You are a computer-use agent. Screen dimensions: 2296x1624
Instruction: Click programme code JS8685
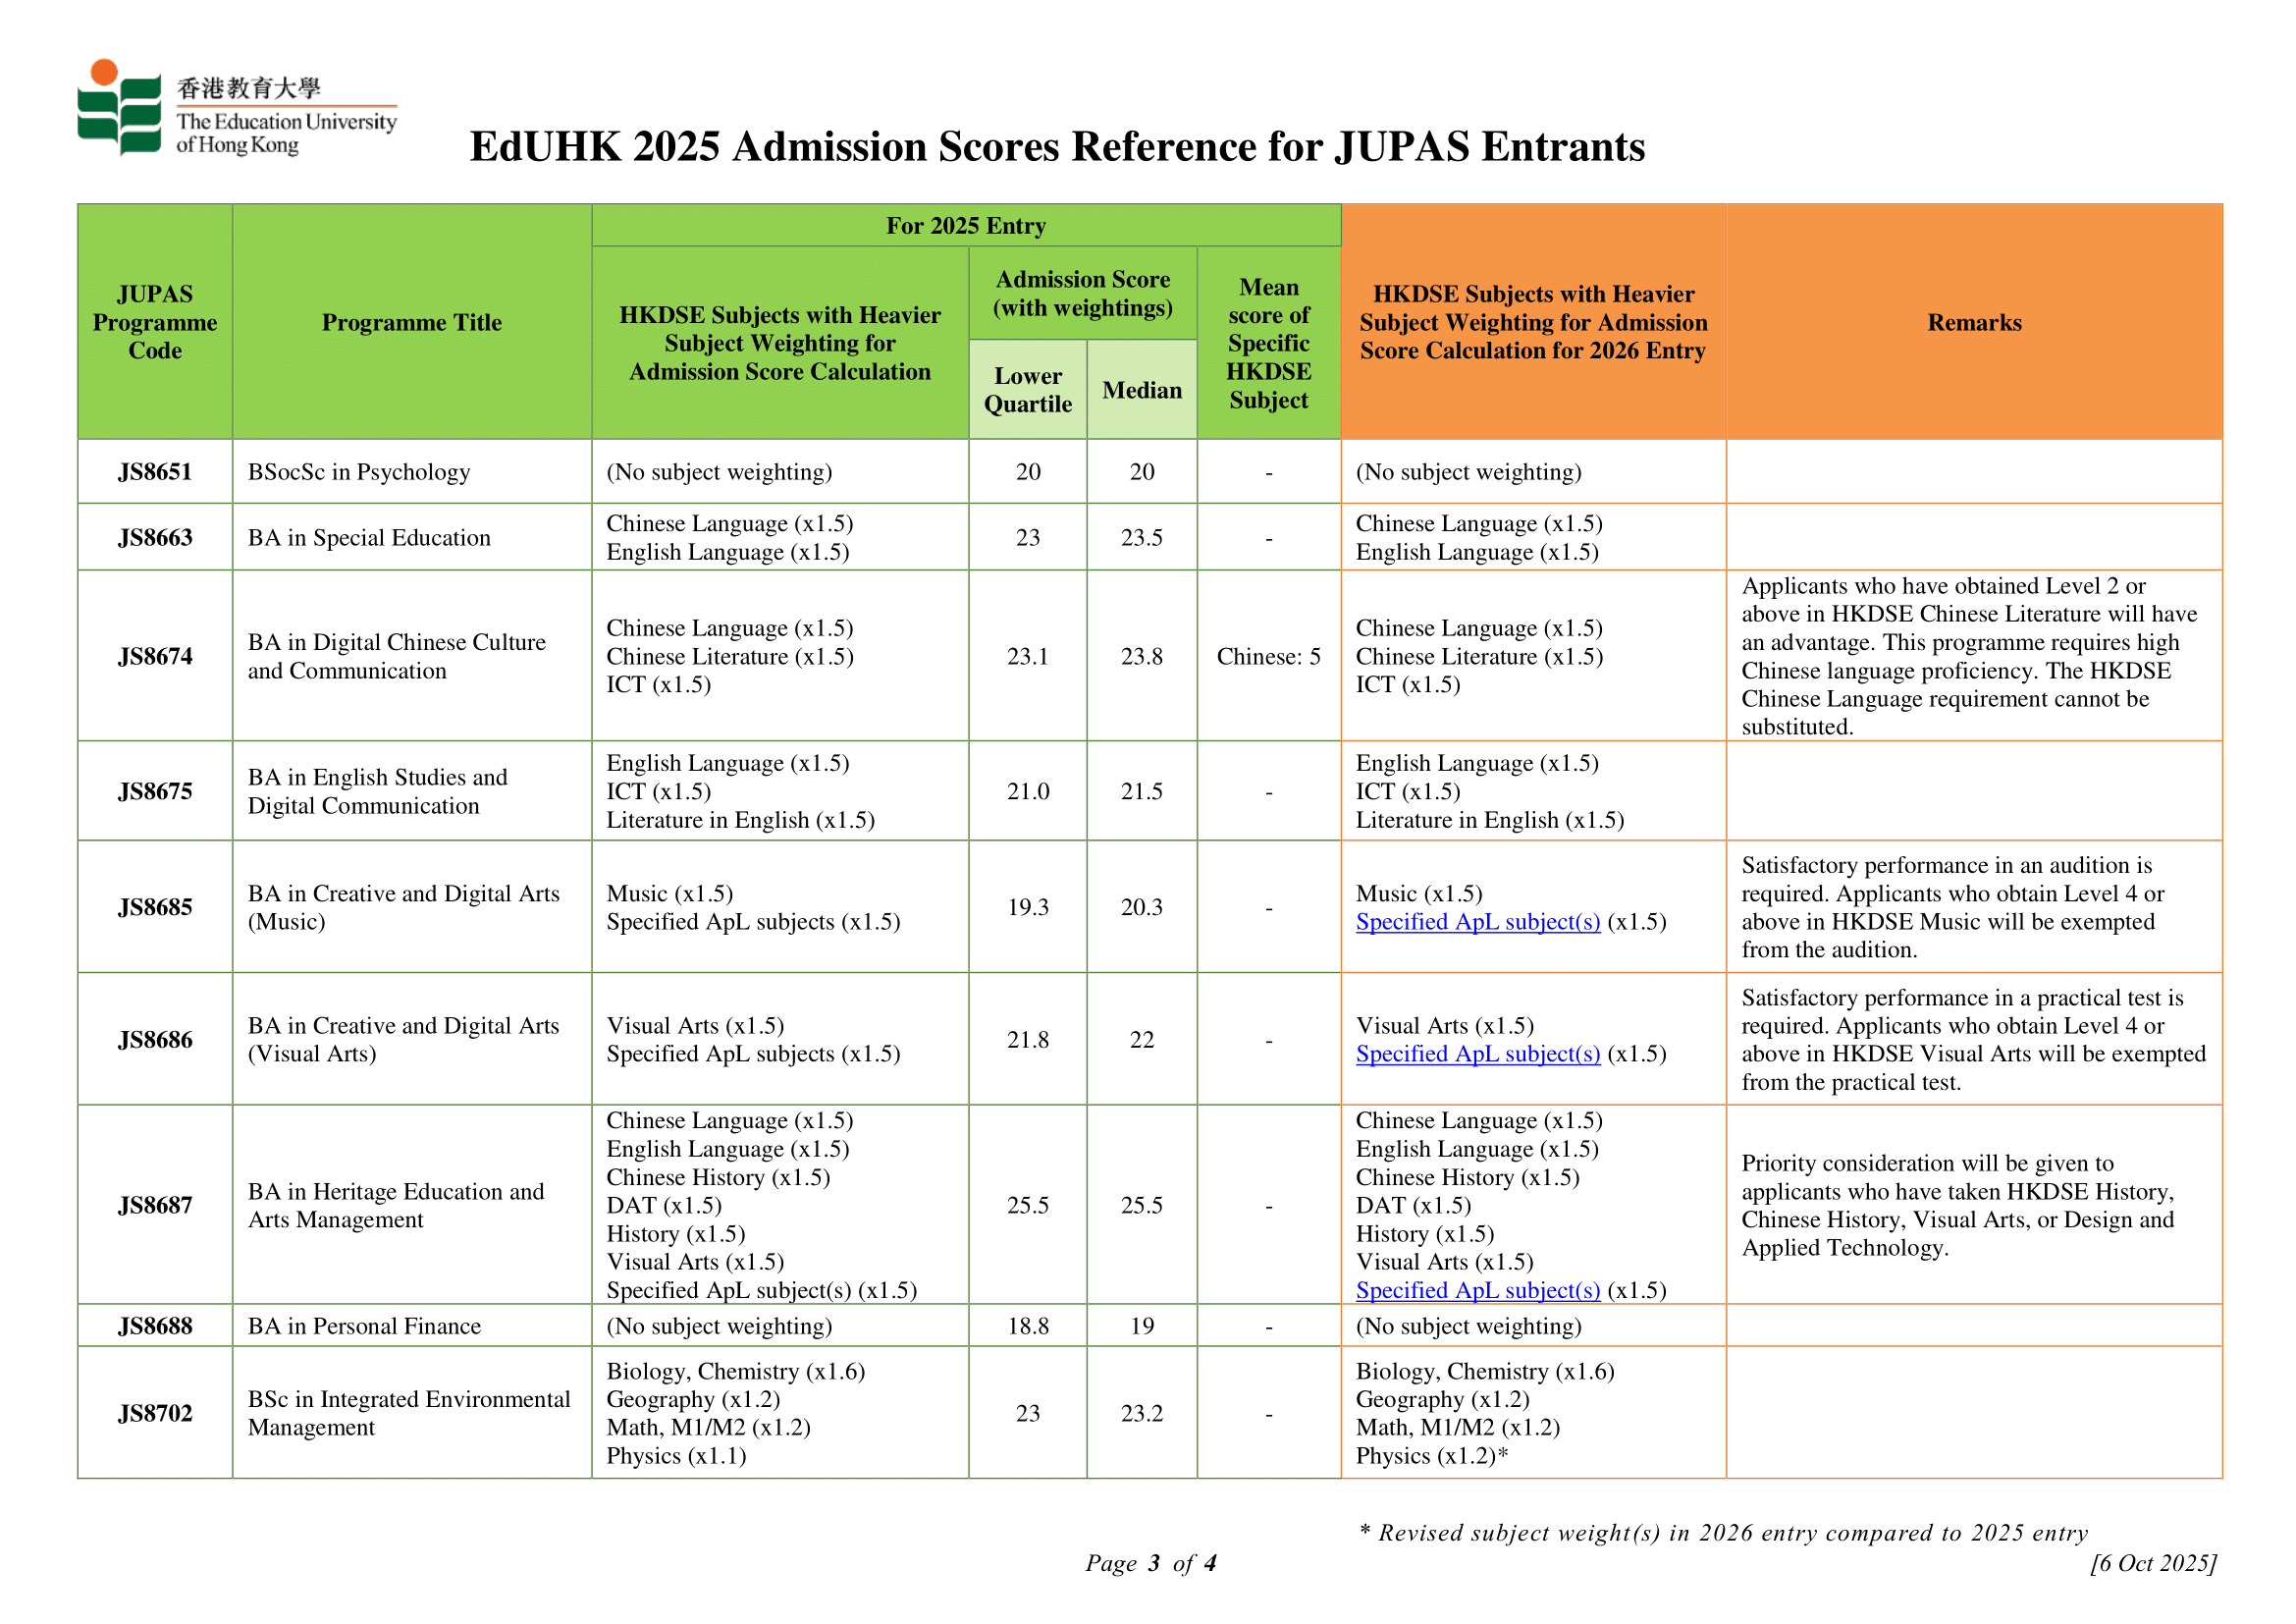[155, 907]
